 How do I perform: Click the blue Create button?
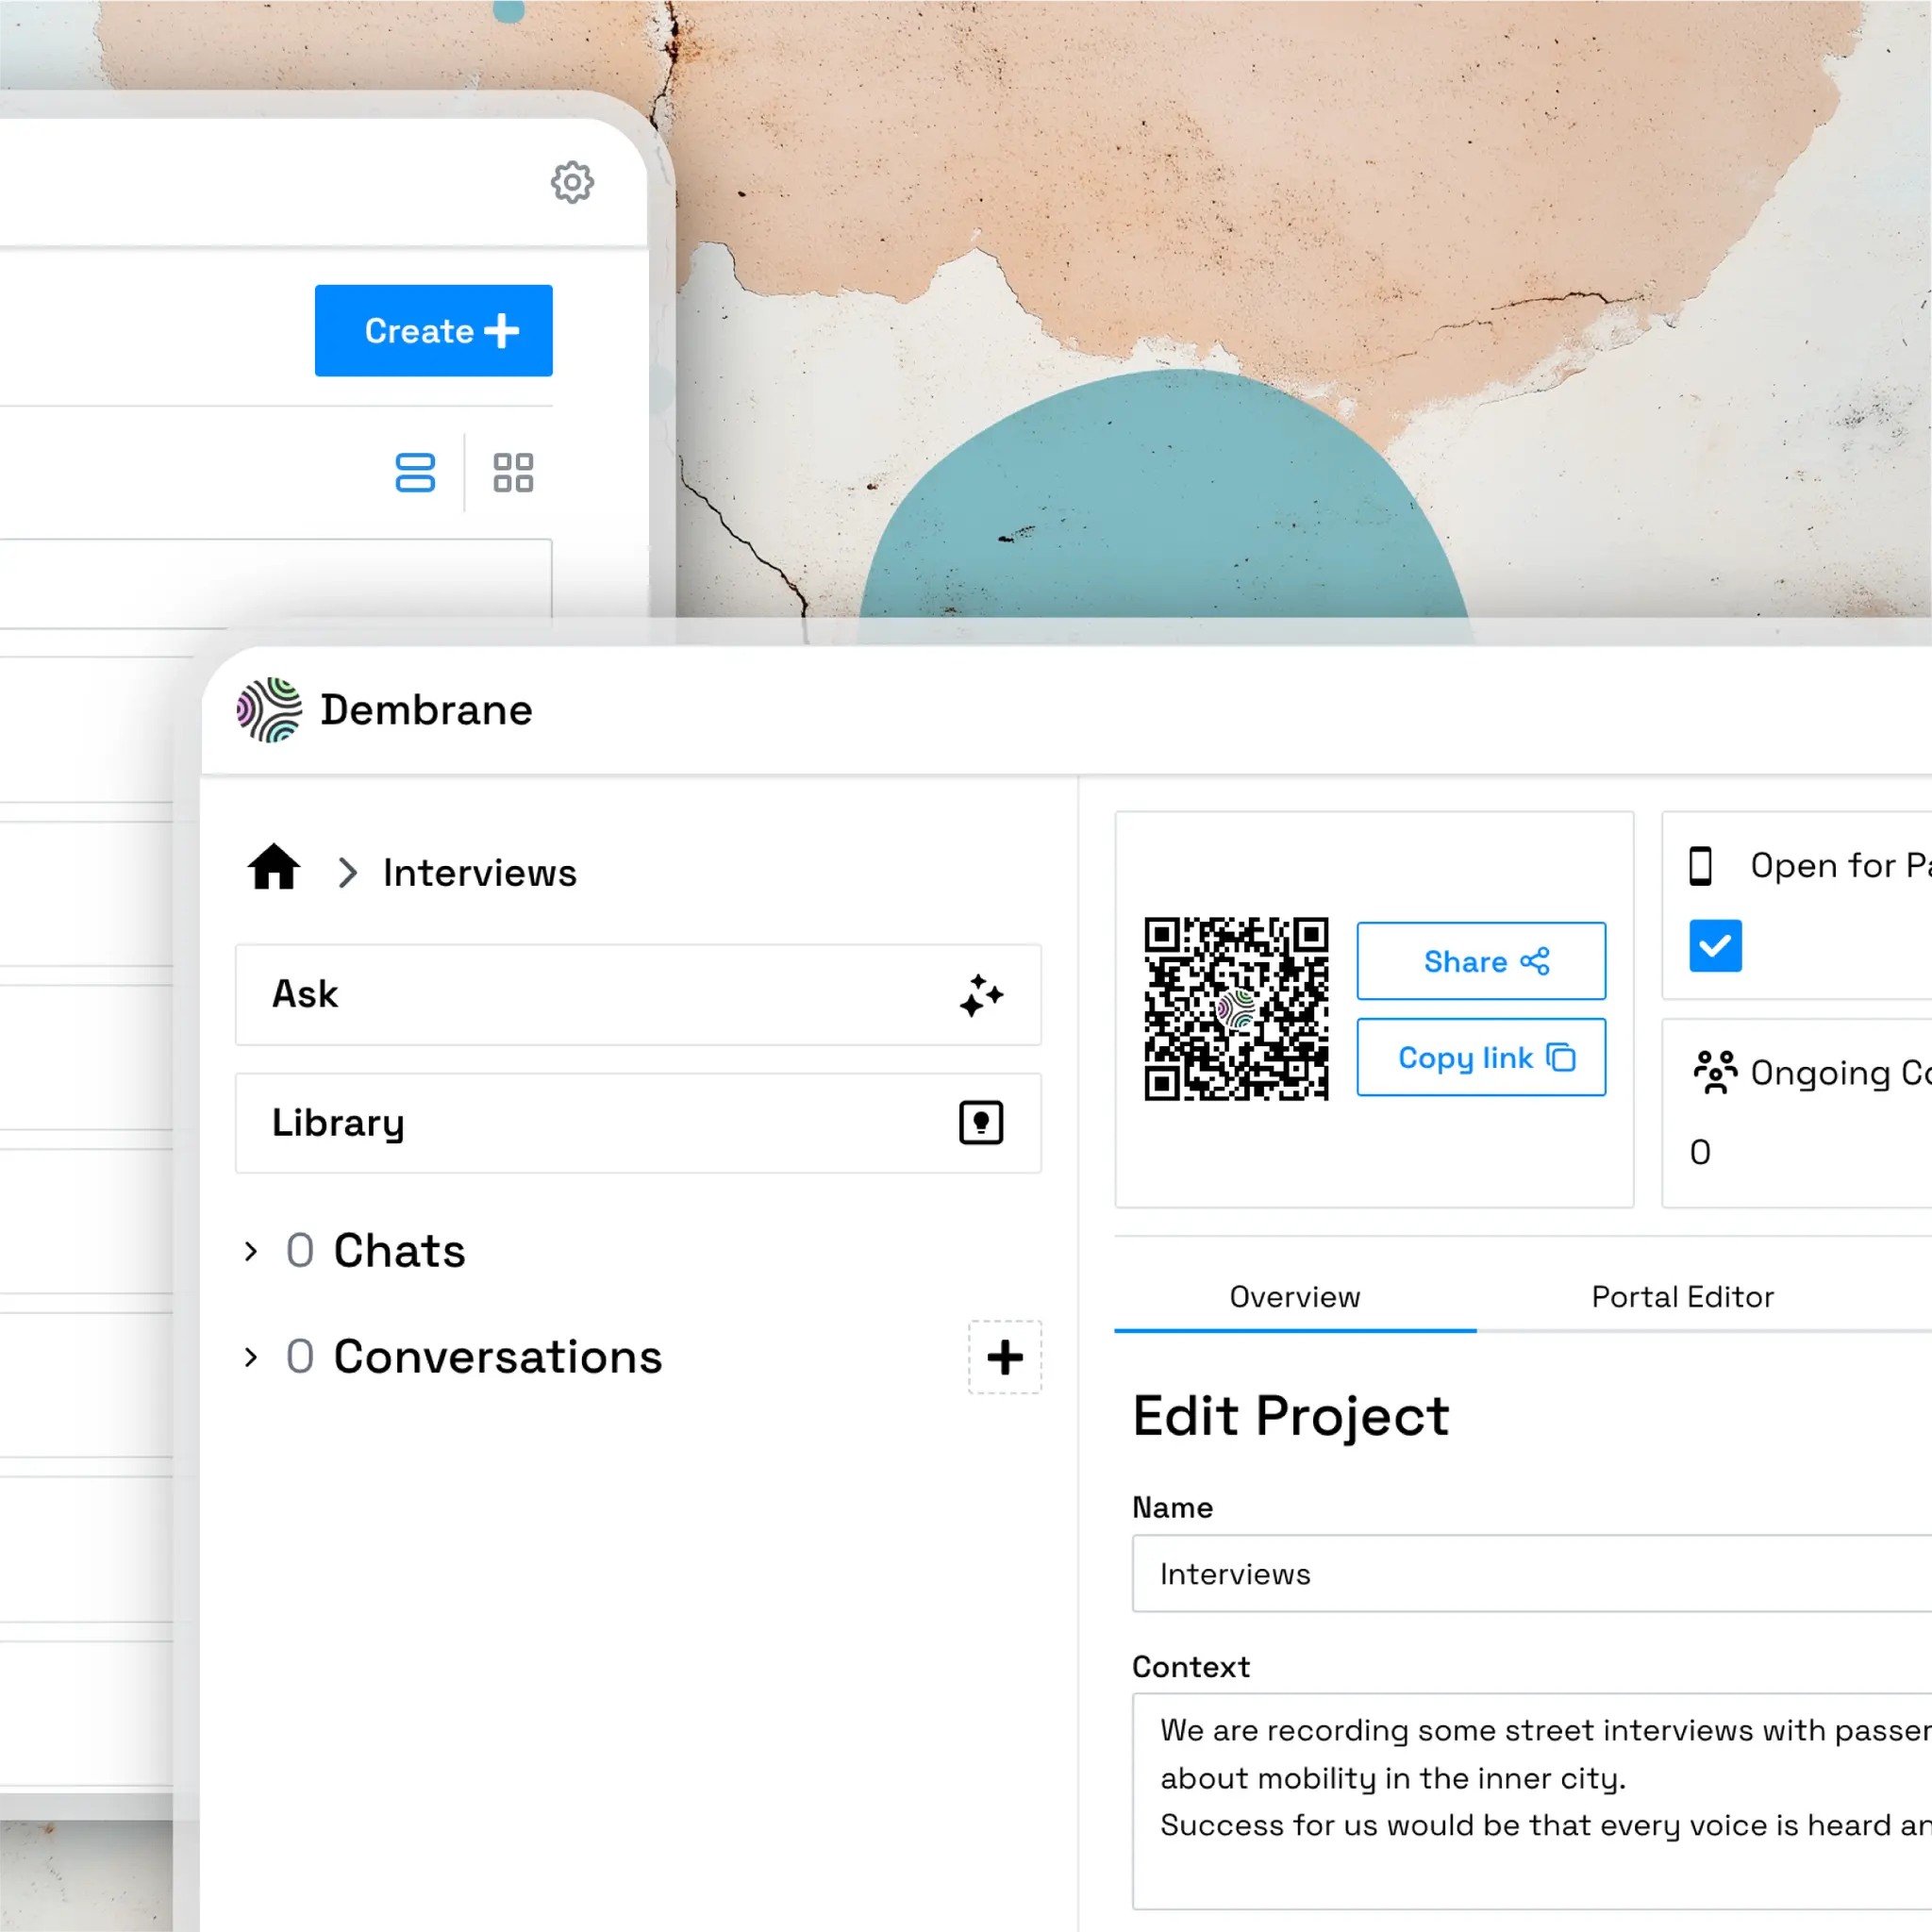pos(433,331)
